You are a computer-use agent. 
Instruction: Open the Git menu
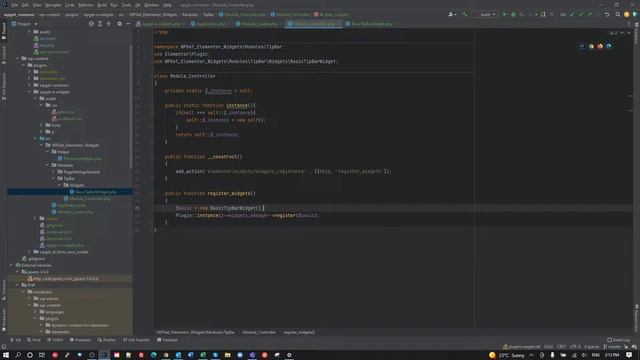(138, 5)
